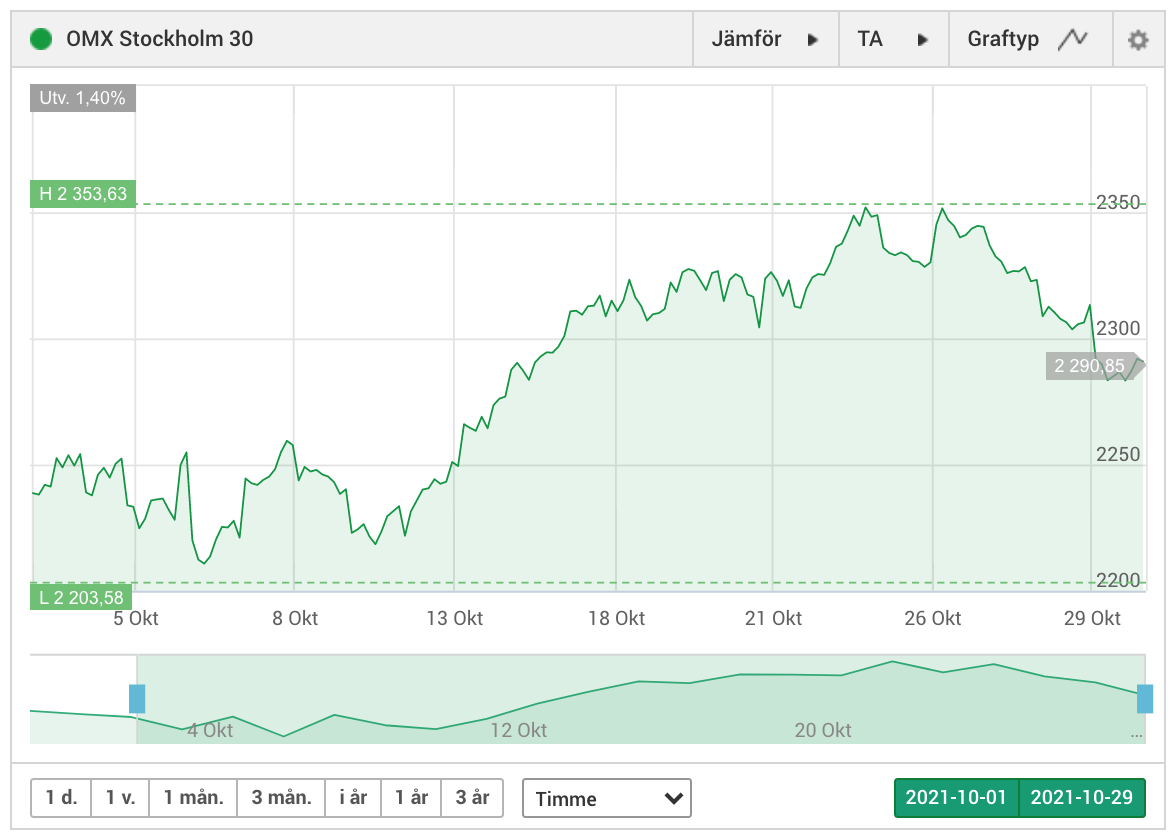Click the end date 2021-10-29 button
This screenshot has height=838, width=1176.
point(1082,797)
